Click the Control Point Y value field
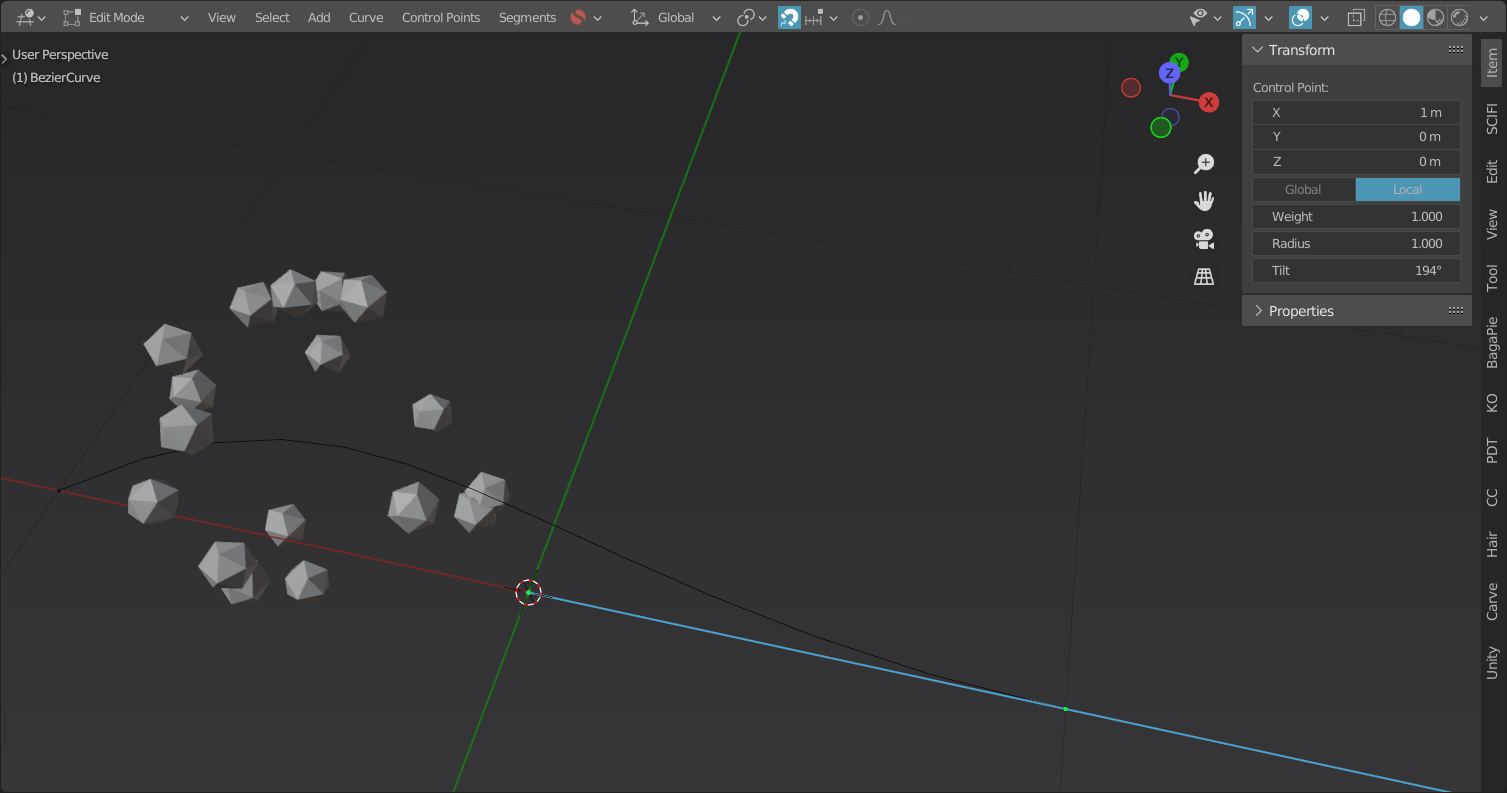 coord(1356,136)
